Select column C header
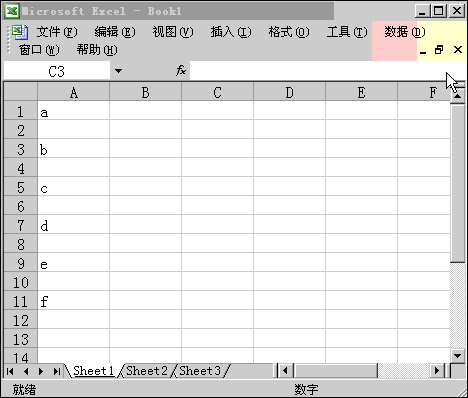This screenshot has width=468, height=398. (x=217, y=92)
